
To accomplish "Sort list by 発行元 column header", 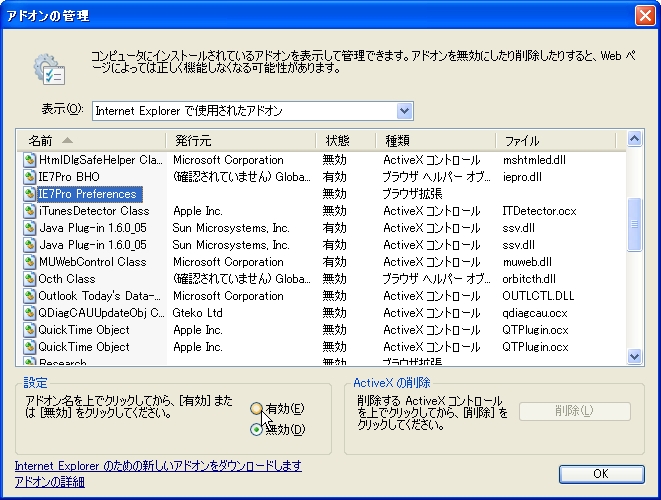I will pos(241,140).
